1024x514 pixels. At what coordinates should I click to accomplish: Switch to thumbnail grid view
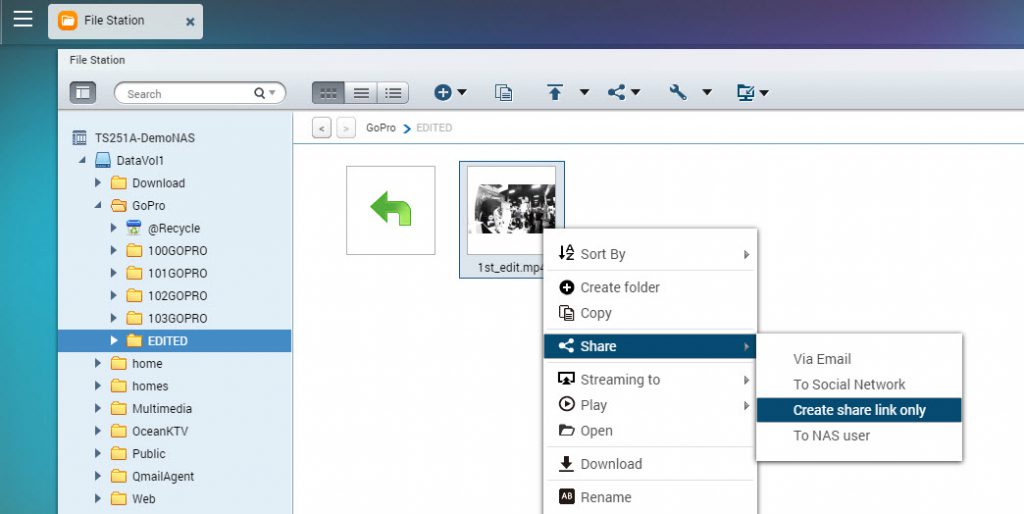pos(328,93)
